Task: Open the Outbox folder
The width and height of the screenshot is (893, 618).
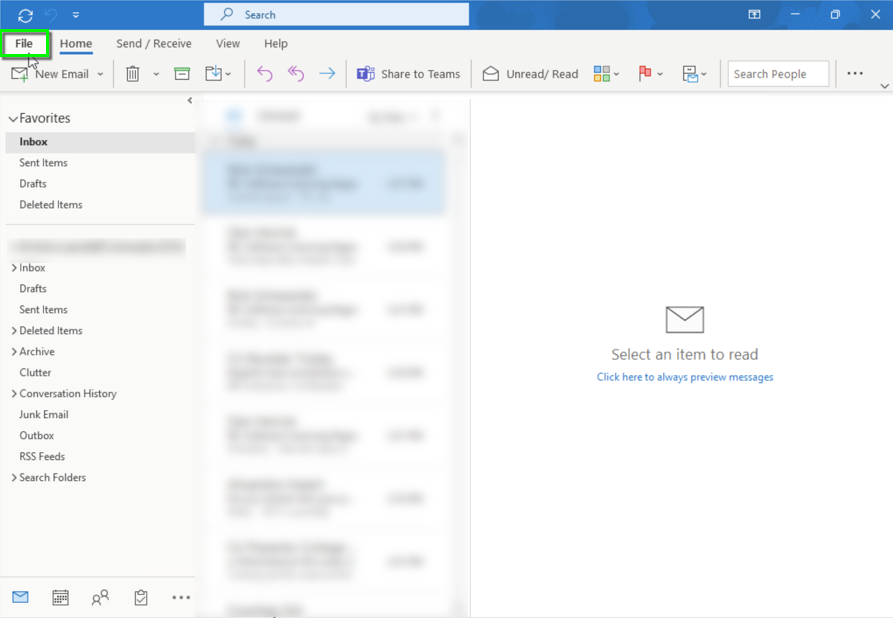Action: click(x=36, y=436)
